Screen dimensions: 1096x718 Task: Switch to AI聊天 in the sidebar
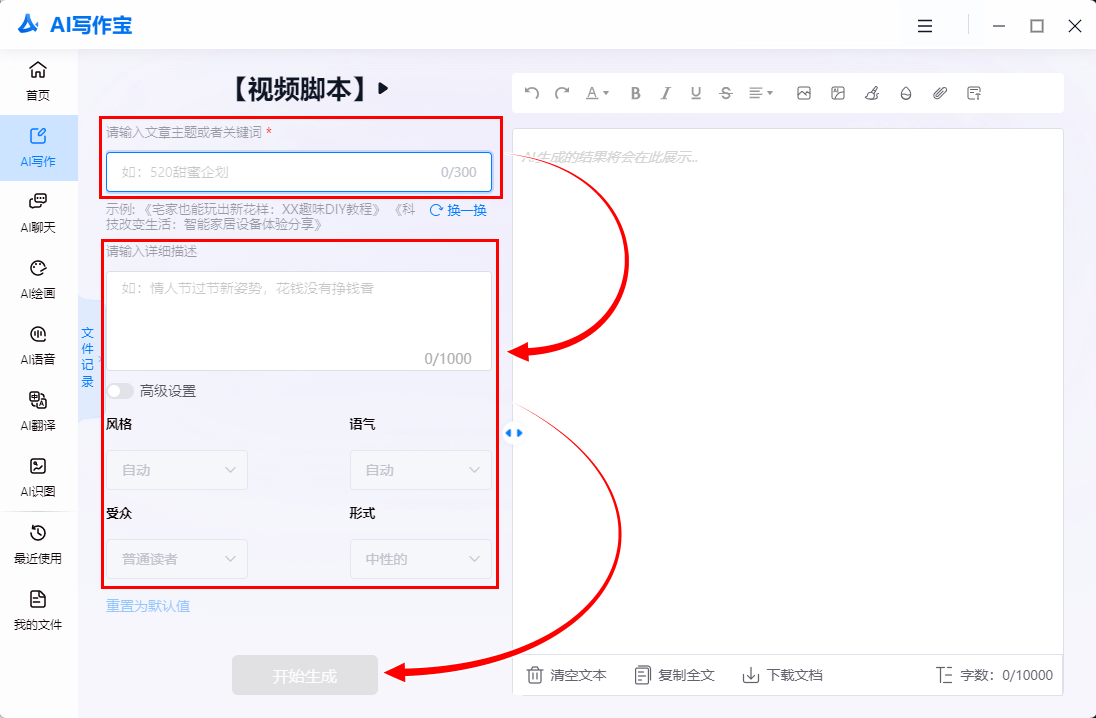[38, 212]
